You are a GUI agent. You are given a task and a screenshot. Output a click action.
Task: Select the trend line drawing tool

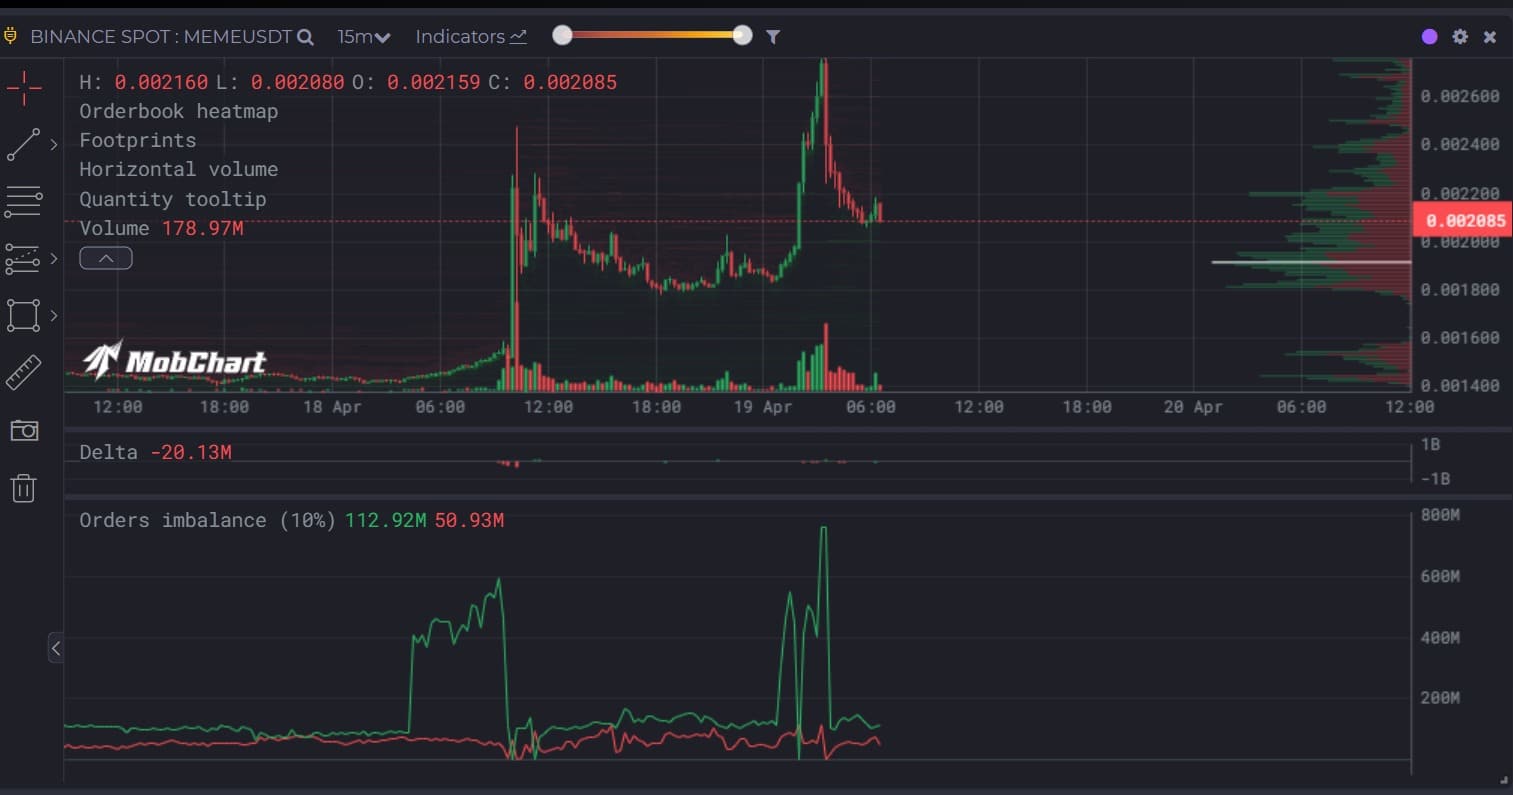pyautogui.click(x=24, y=145)
